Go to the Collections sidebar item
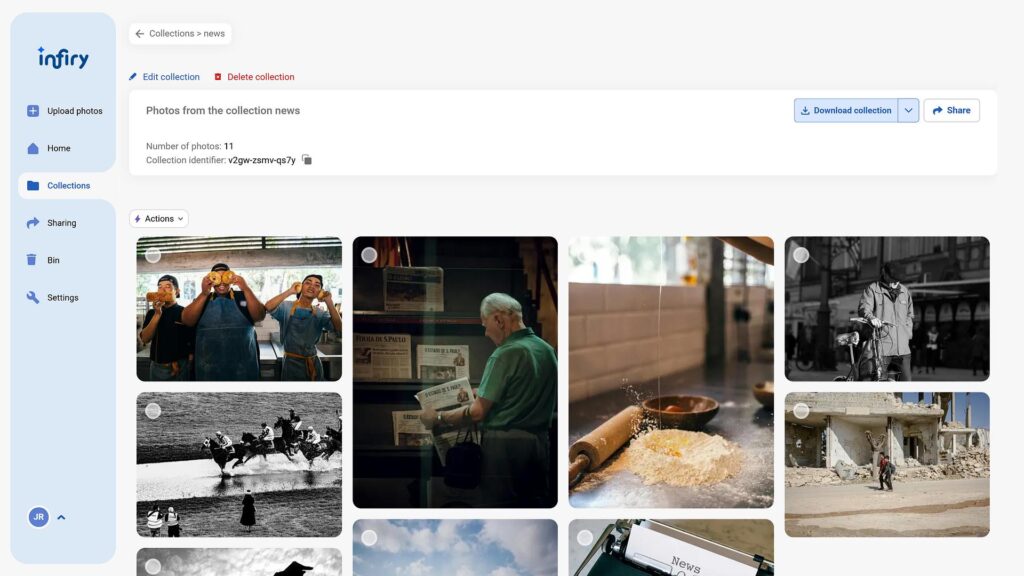This screenshot has height=576, width=1024. [x=63, y=185]
